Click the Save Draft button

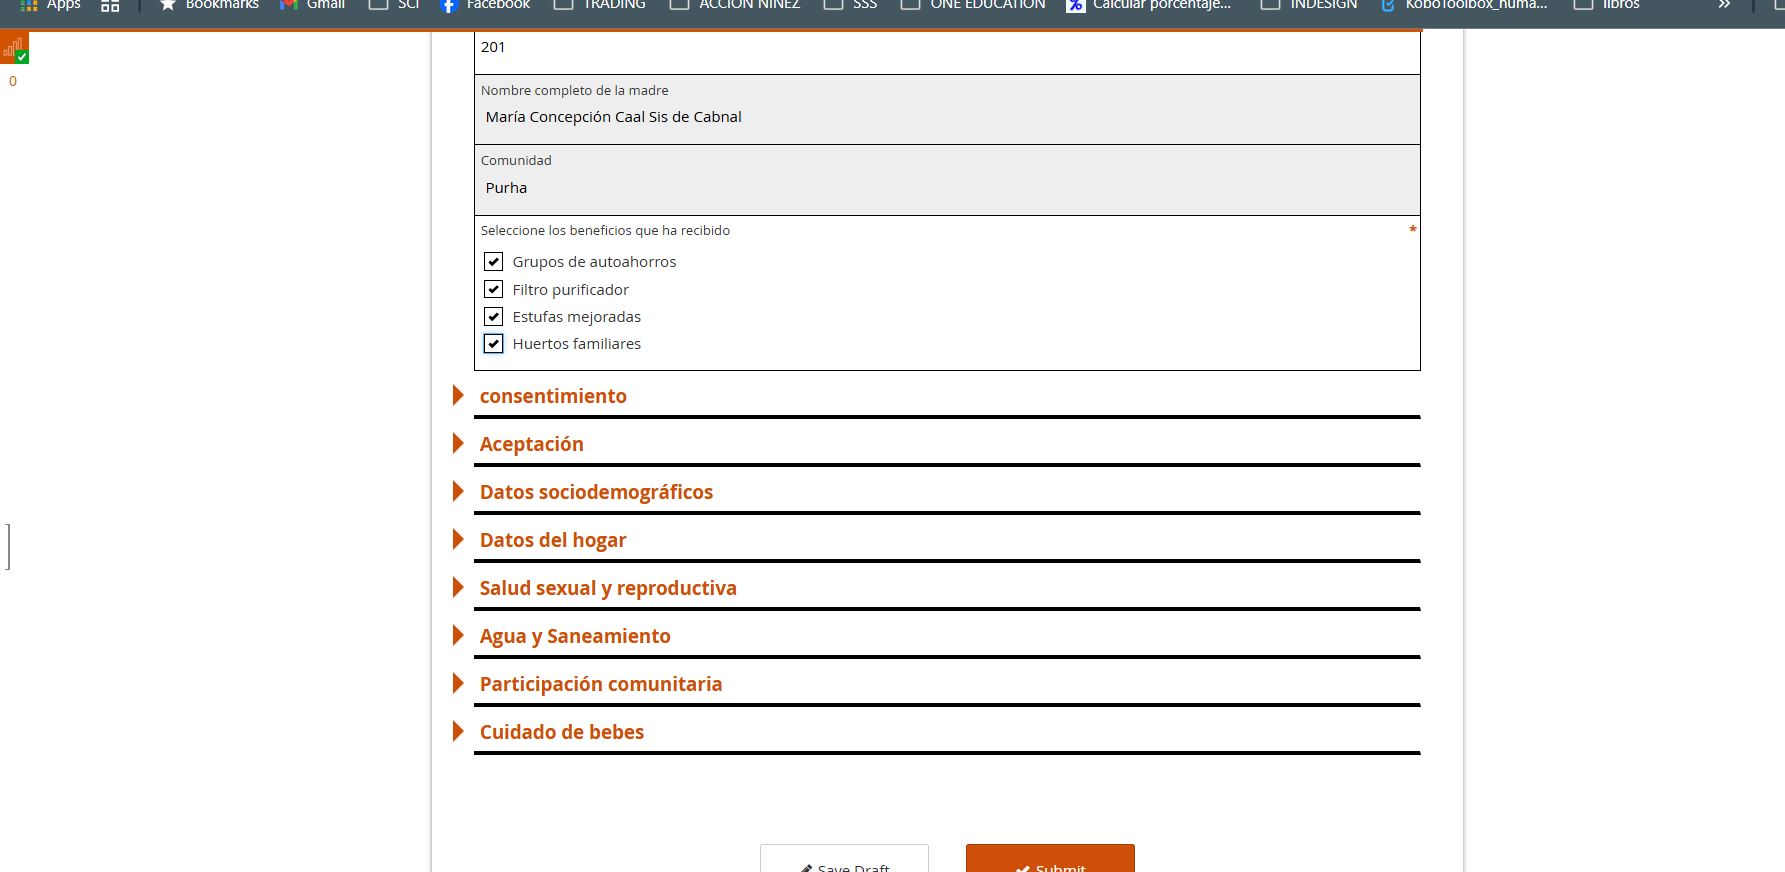(844, 862)
